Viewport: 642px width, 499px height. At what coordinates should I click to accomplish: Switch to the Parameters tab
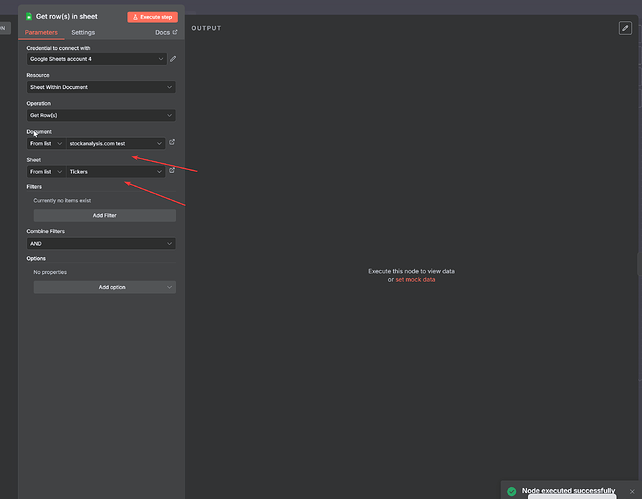(41, 32)
